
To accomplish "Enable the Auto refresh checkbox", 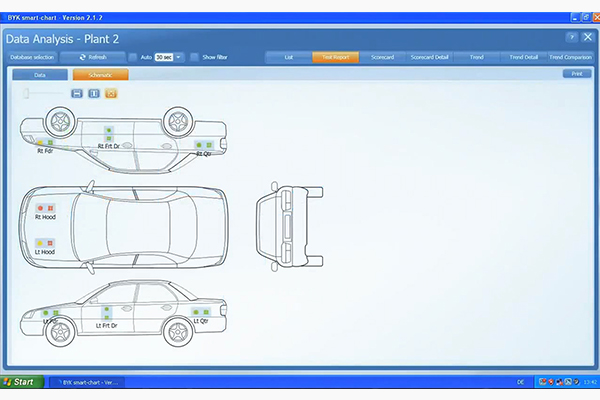I will [x=132, y=57].
